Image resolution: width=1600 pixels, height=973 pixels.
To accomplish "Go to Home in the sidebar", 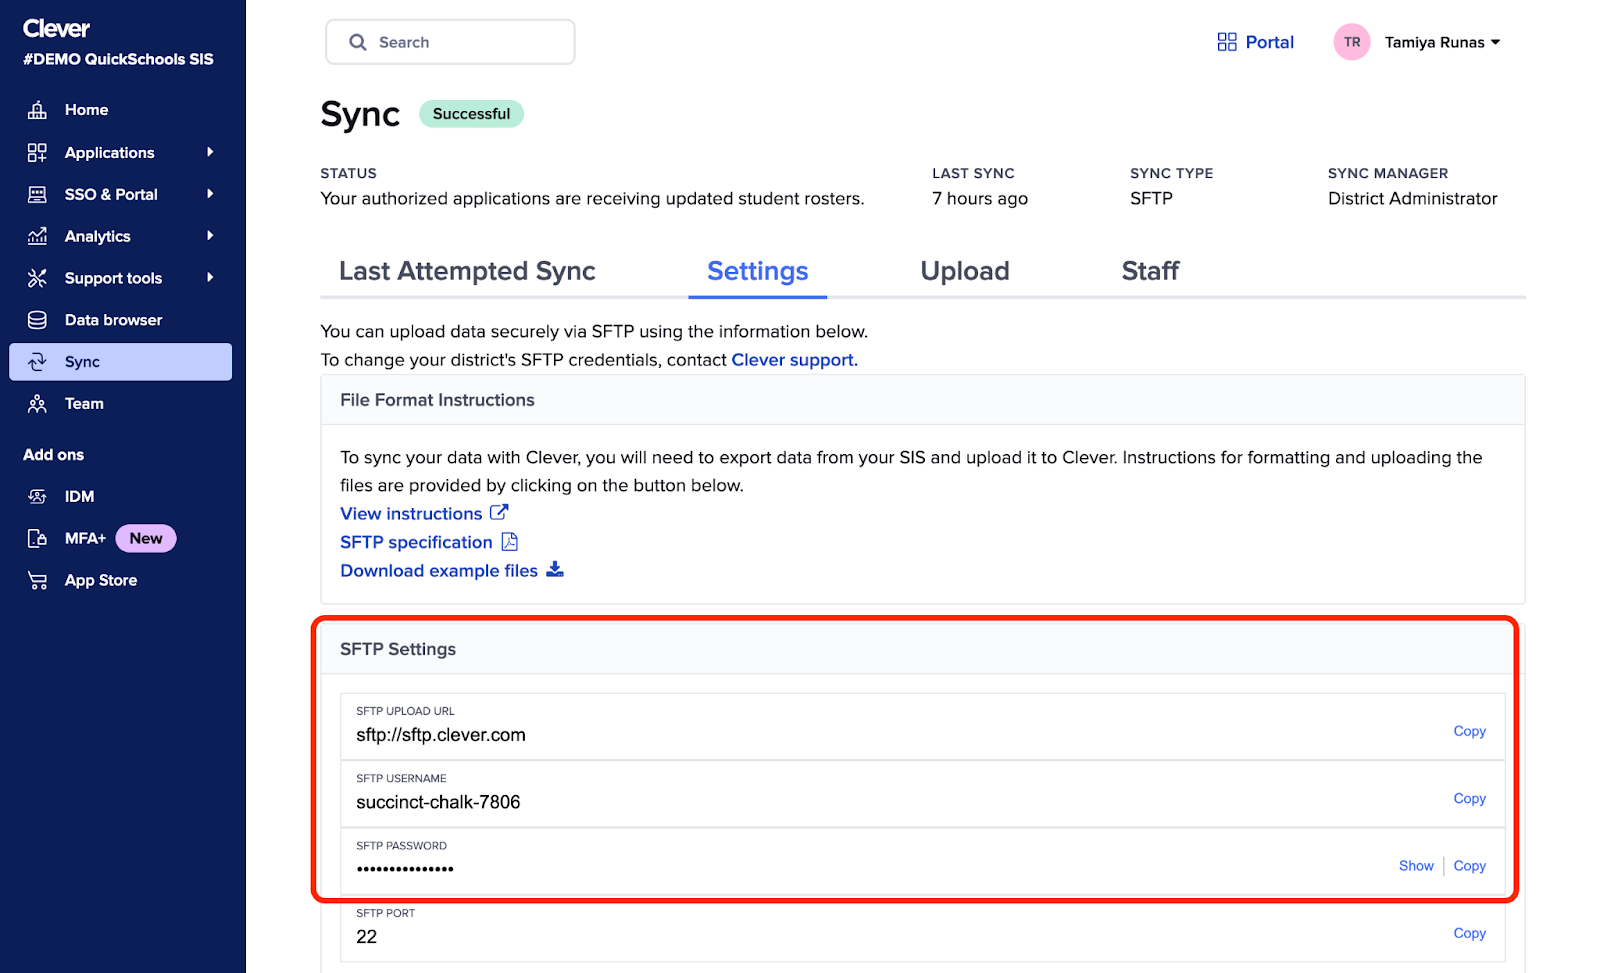I will click(86, 110).
